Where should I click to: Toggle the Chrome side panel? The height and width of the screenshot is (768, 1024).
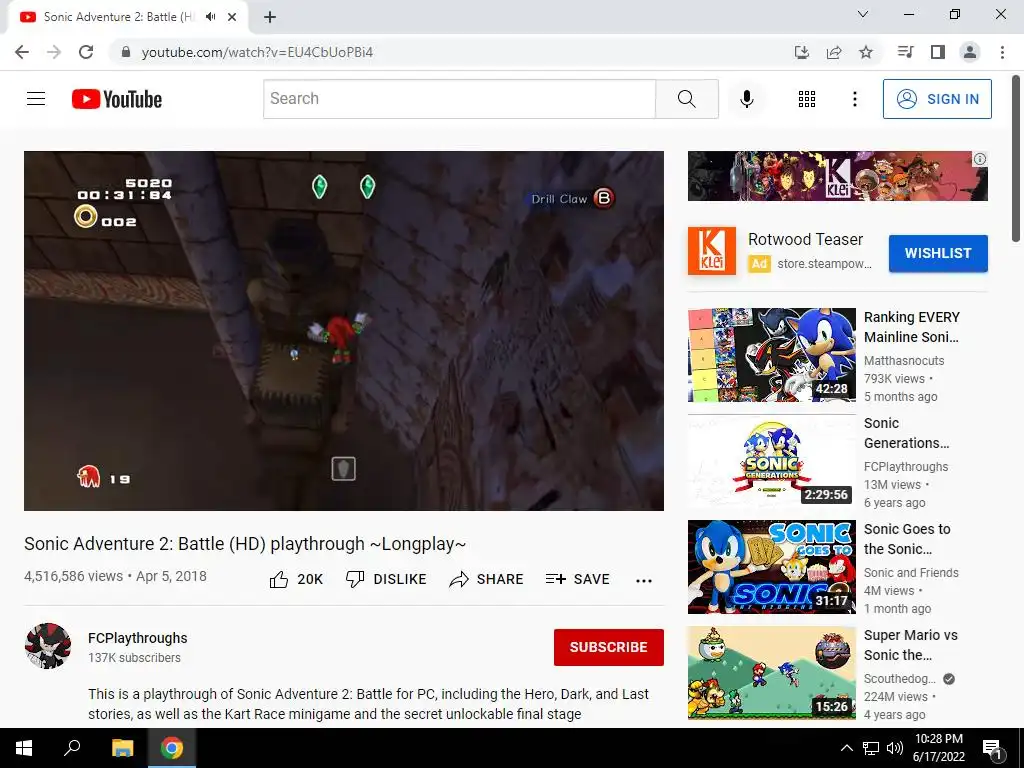tap(938, 52)
